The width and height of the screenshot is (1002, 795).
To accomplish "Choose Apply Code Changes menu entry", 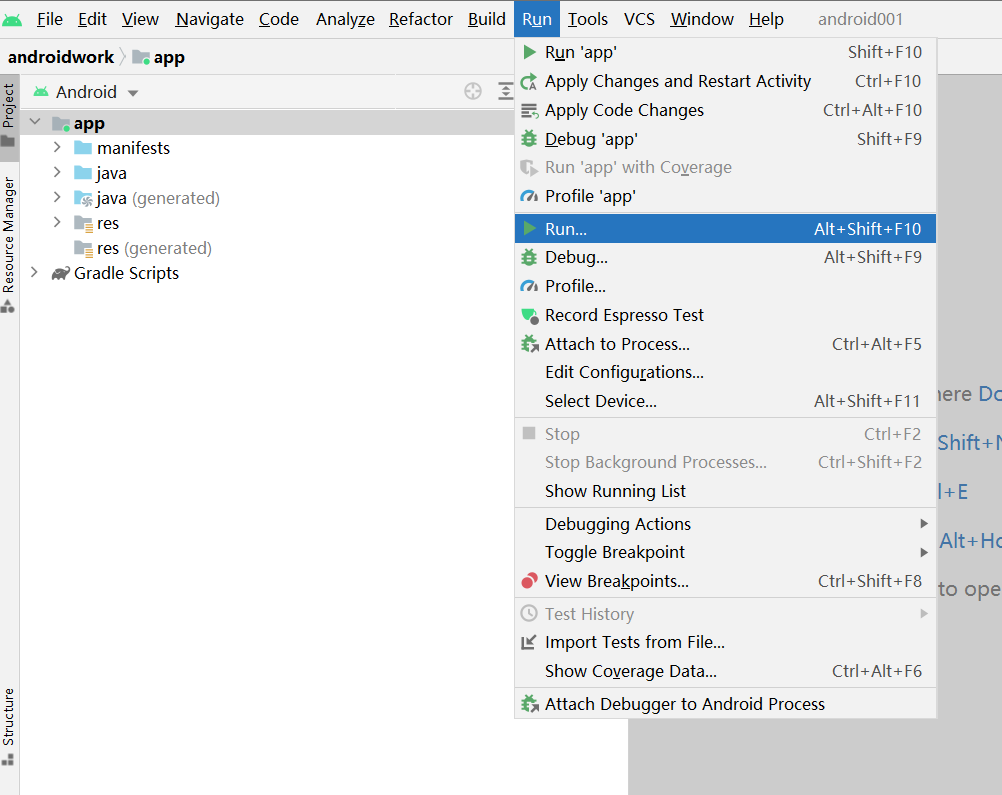I will (x=725, y=111).
